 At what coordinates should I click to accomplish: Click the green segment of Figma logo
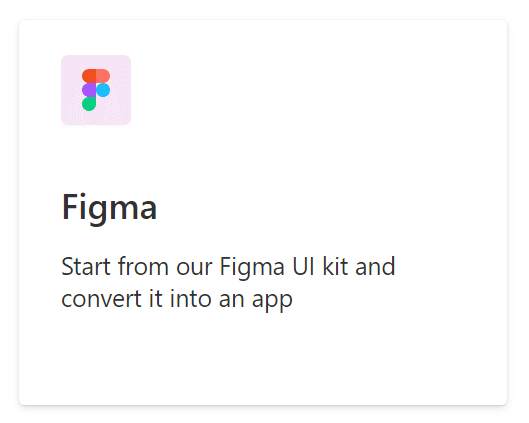[89, 104]
